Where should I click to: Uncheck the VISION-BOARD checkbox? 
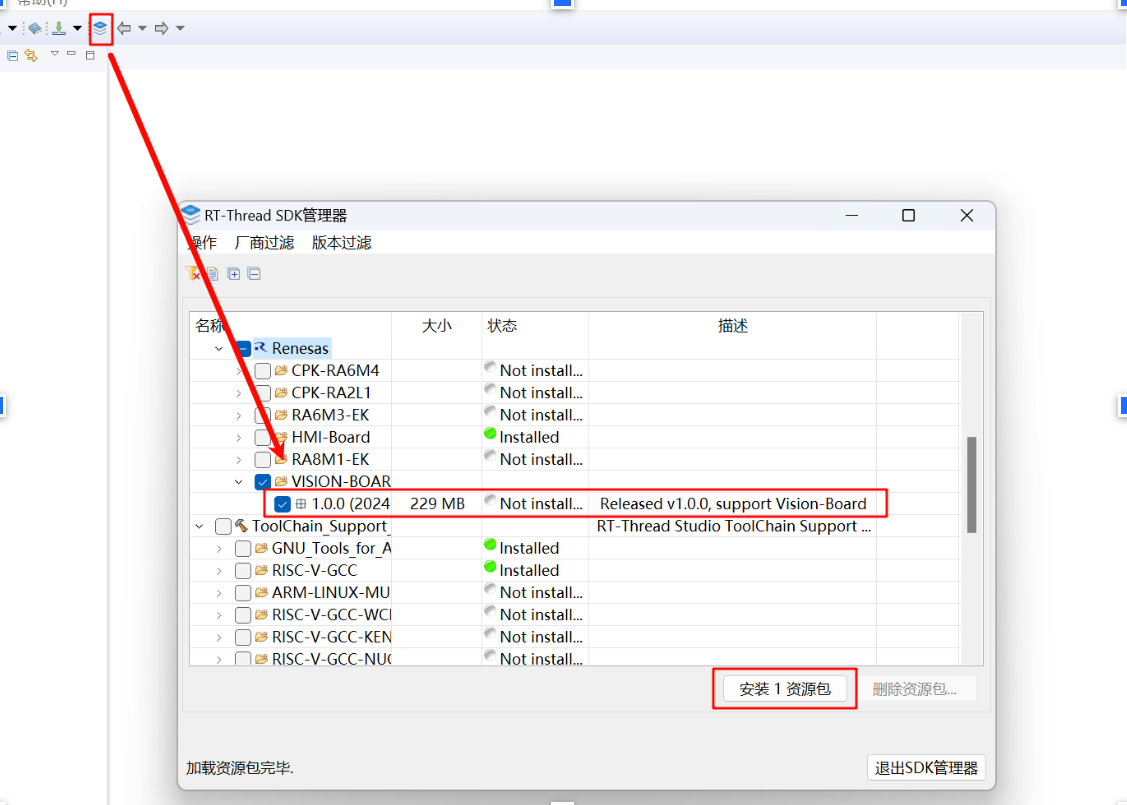pyautogui.click(x=262, y=482)
